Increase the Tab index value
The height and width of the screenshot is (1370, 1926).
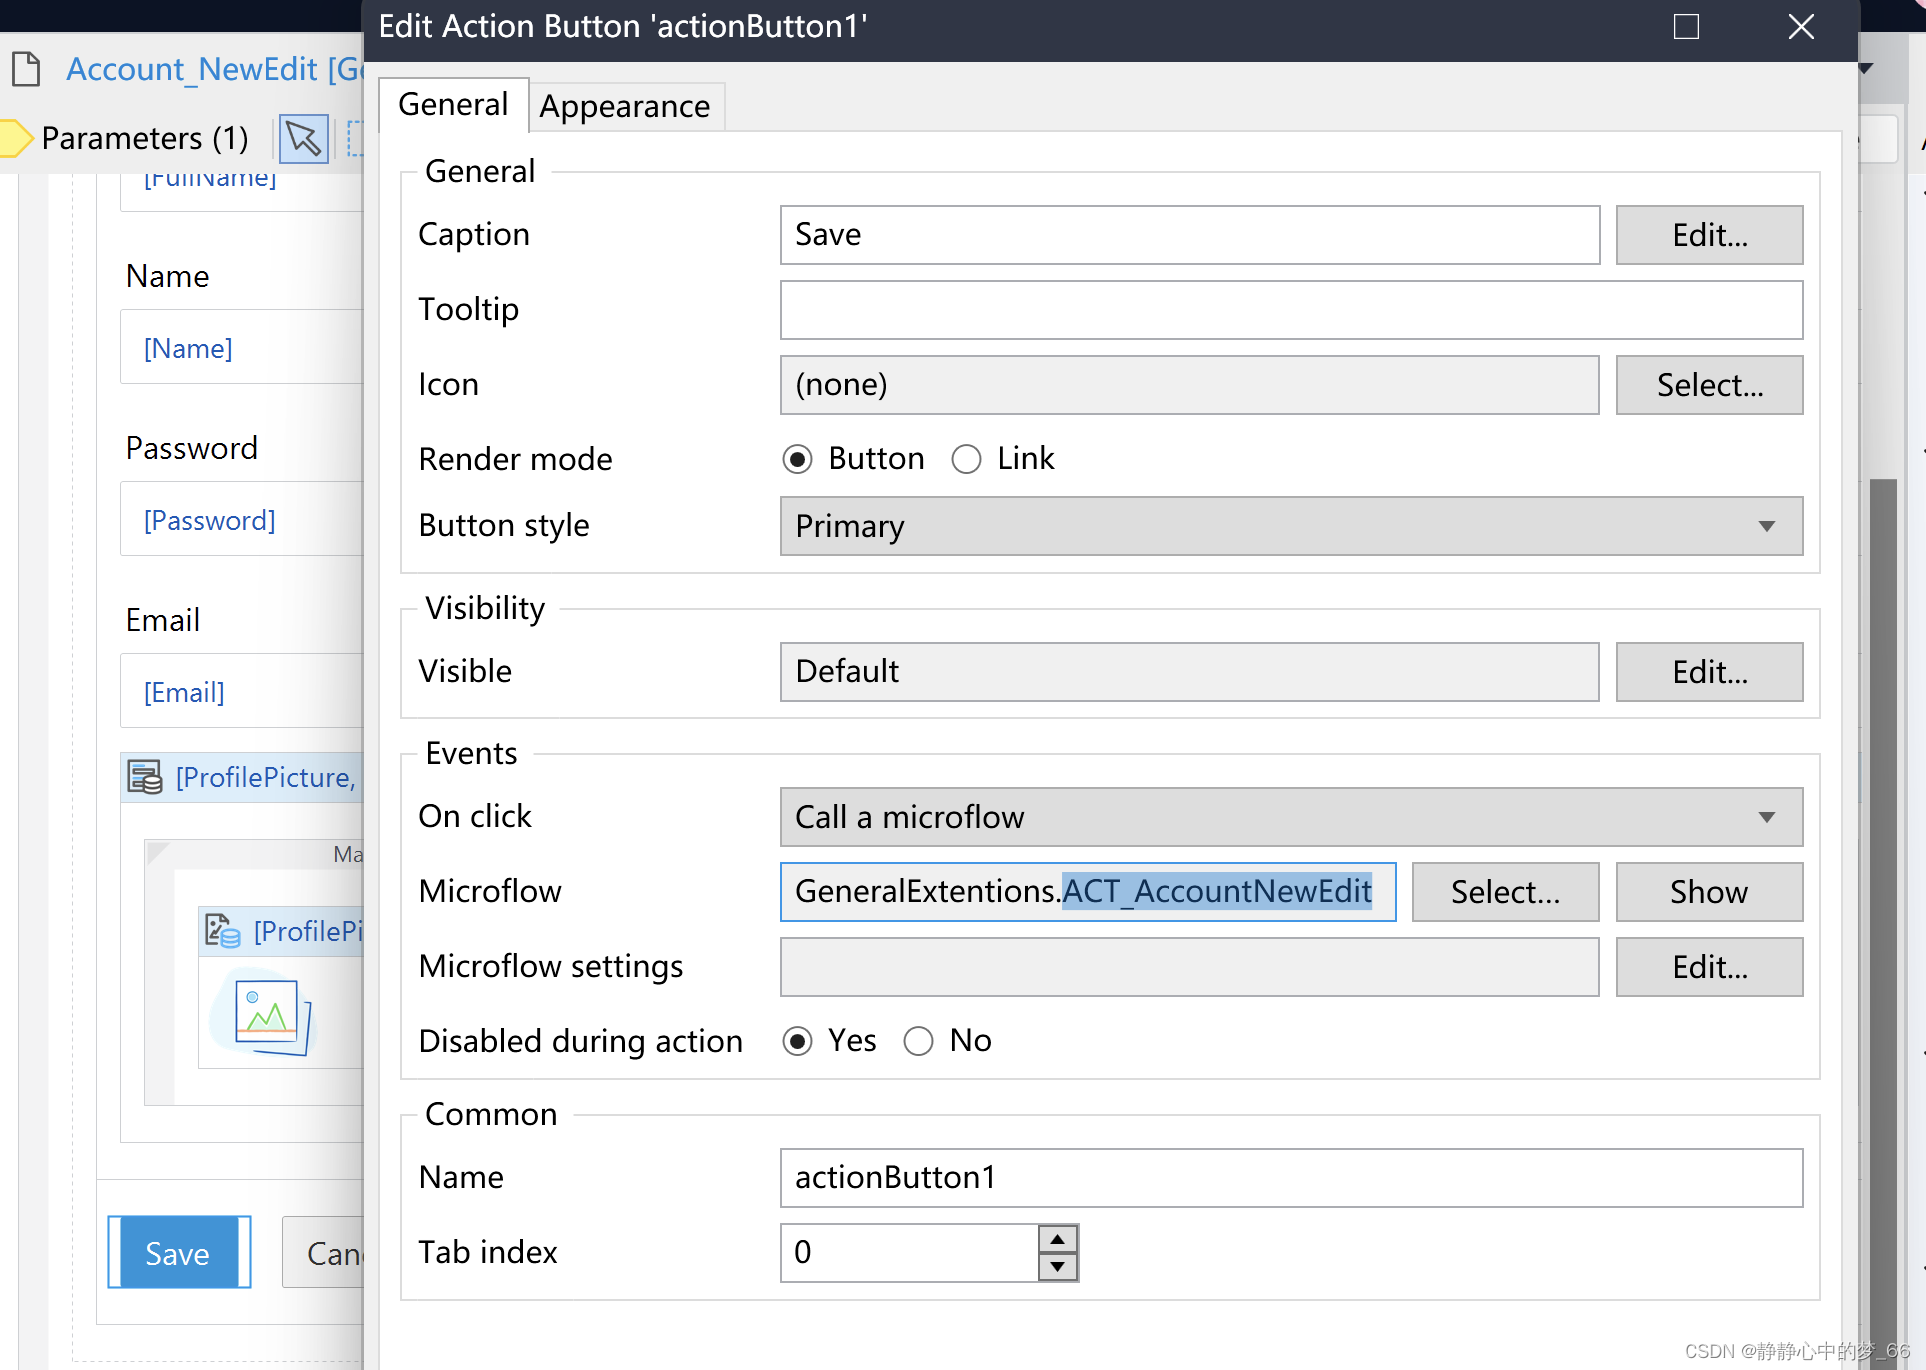[x=1057, y=1239]
